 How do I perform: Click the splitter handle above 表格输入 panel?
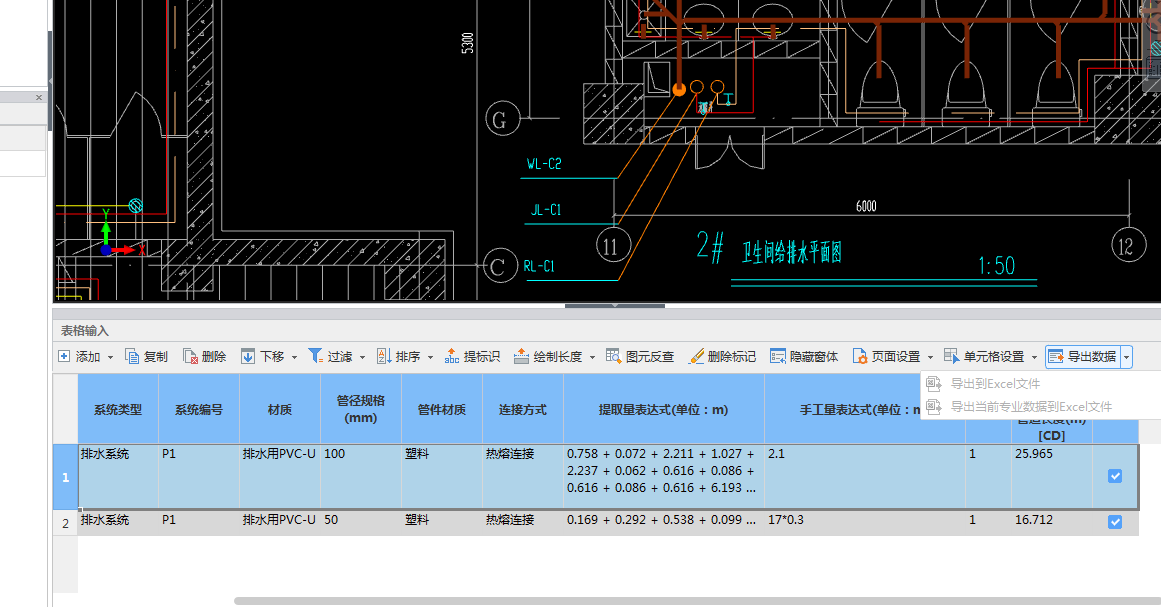(615, 305)
